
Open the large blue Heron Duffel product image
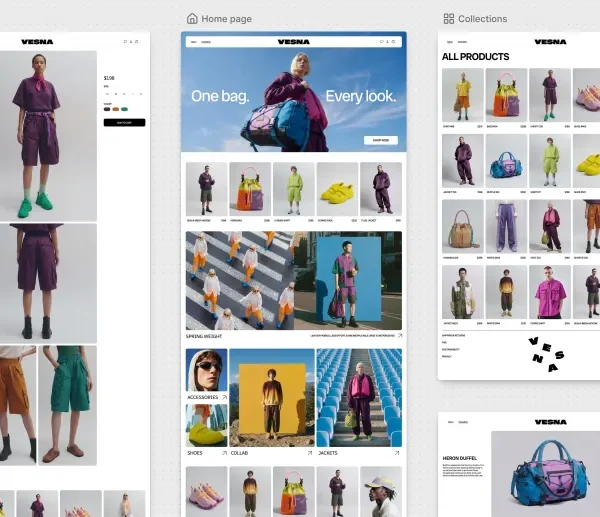tap(546, 474)
